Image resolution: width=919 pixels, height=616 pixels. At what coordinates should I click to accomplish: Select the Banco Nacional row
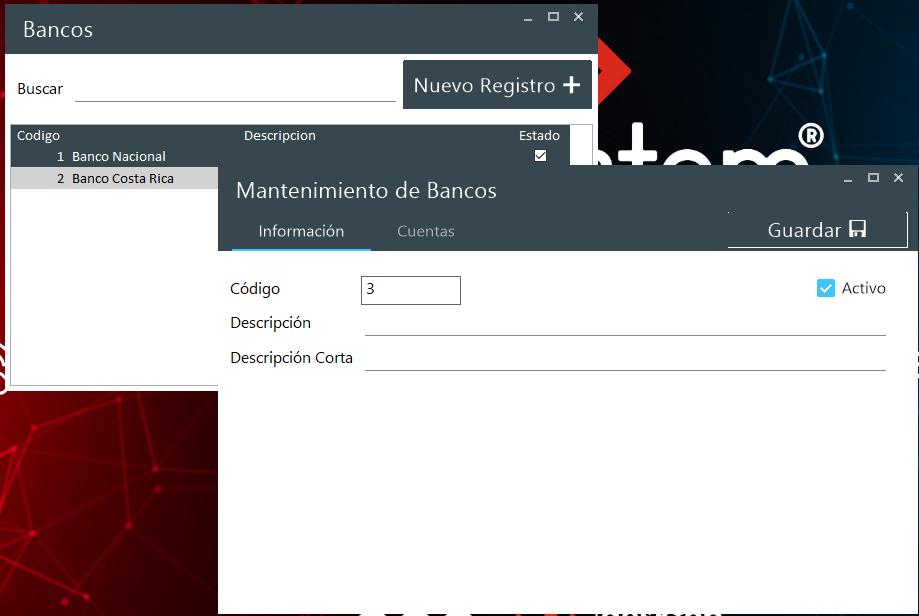coord(118,156)
